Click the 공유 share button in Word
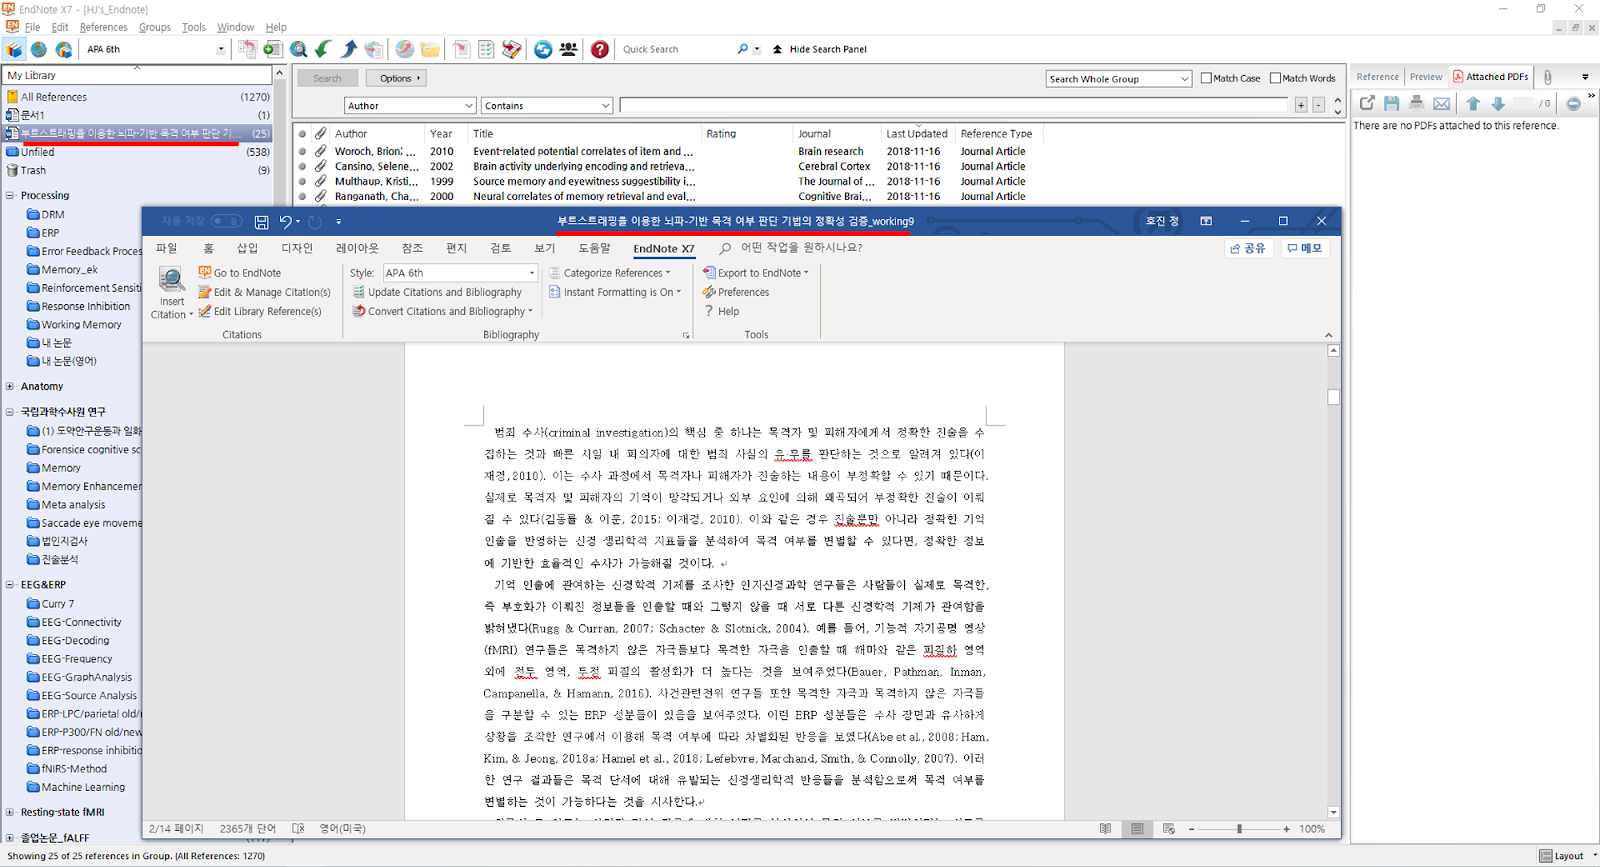The image size is (1600, 867). point(1248,248)
